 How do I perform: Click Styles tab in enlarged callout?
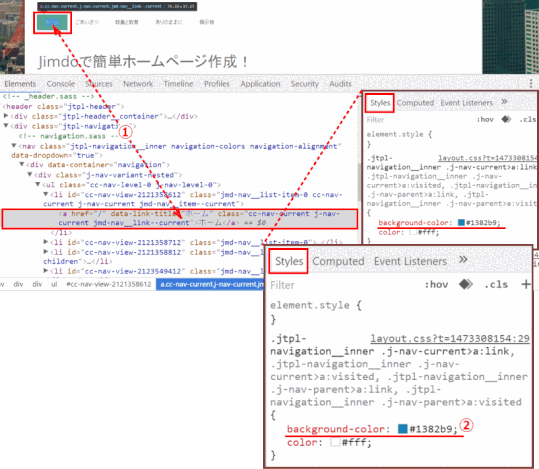(289, 261)
